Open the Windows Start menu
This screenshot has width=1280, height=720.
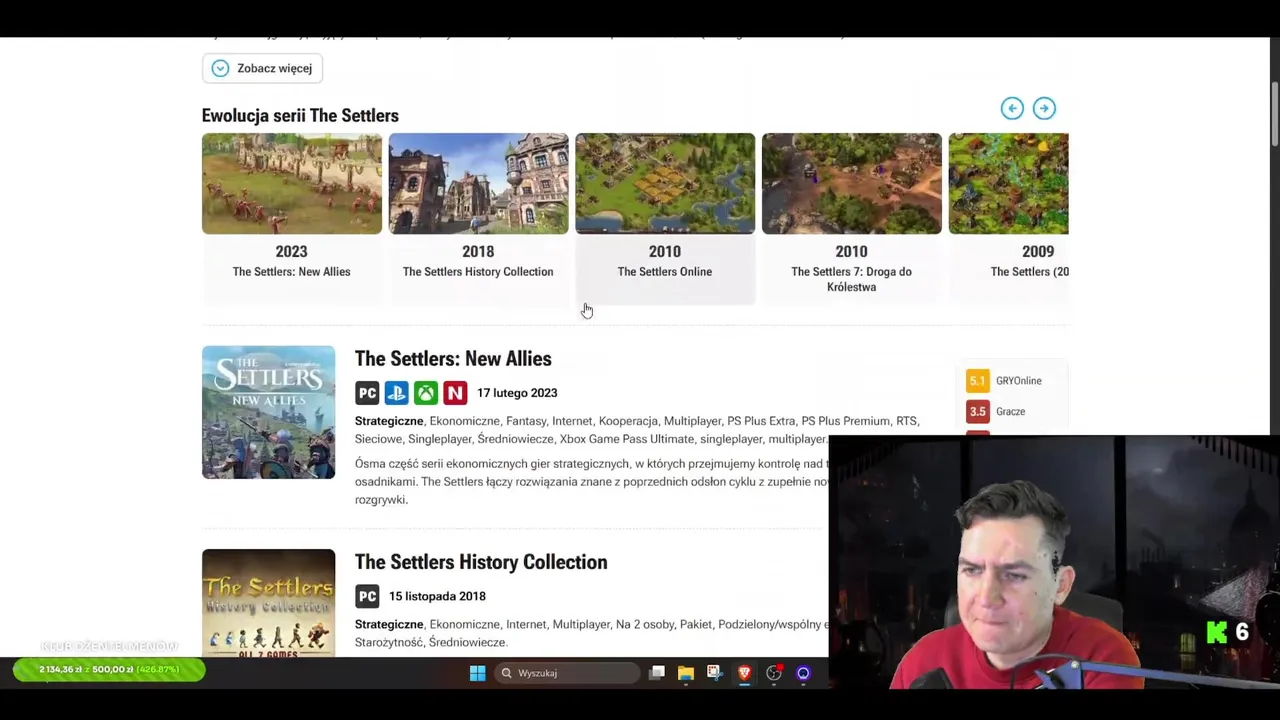pos(477,673)
